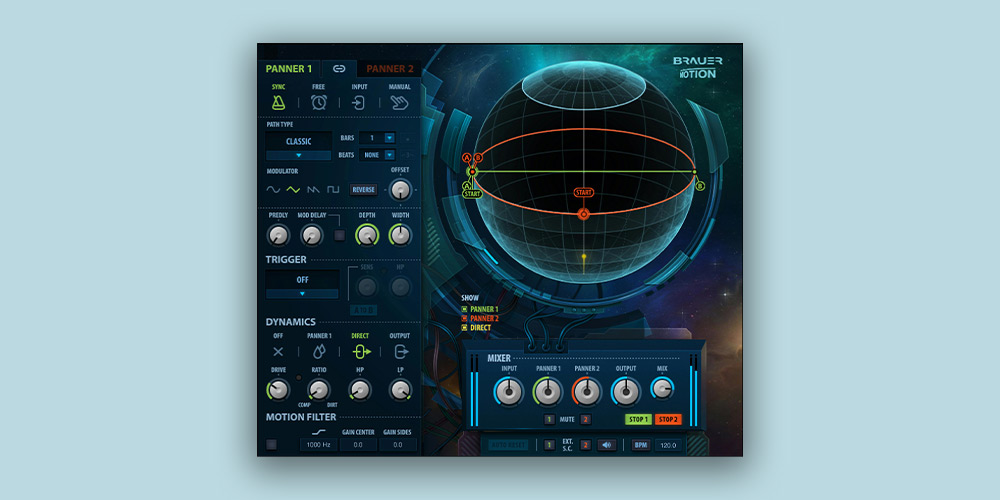This screenshot has width=1000, height=500.
Task: Open the Bars value dropdown
Action: (x=389, y=138)
